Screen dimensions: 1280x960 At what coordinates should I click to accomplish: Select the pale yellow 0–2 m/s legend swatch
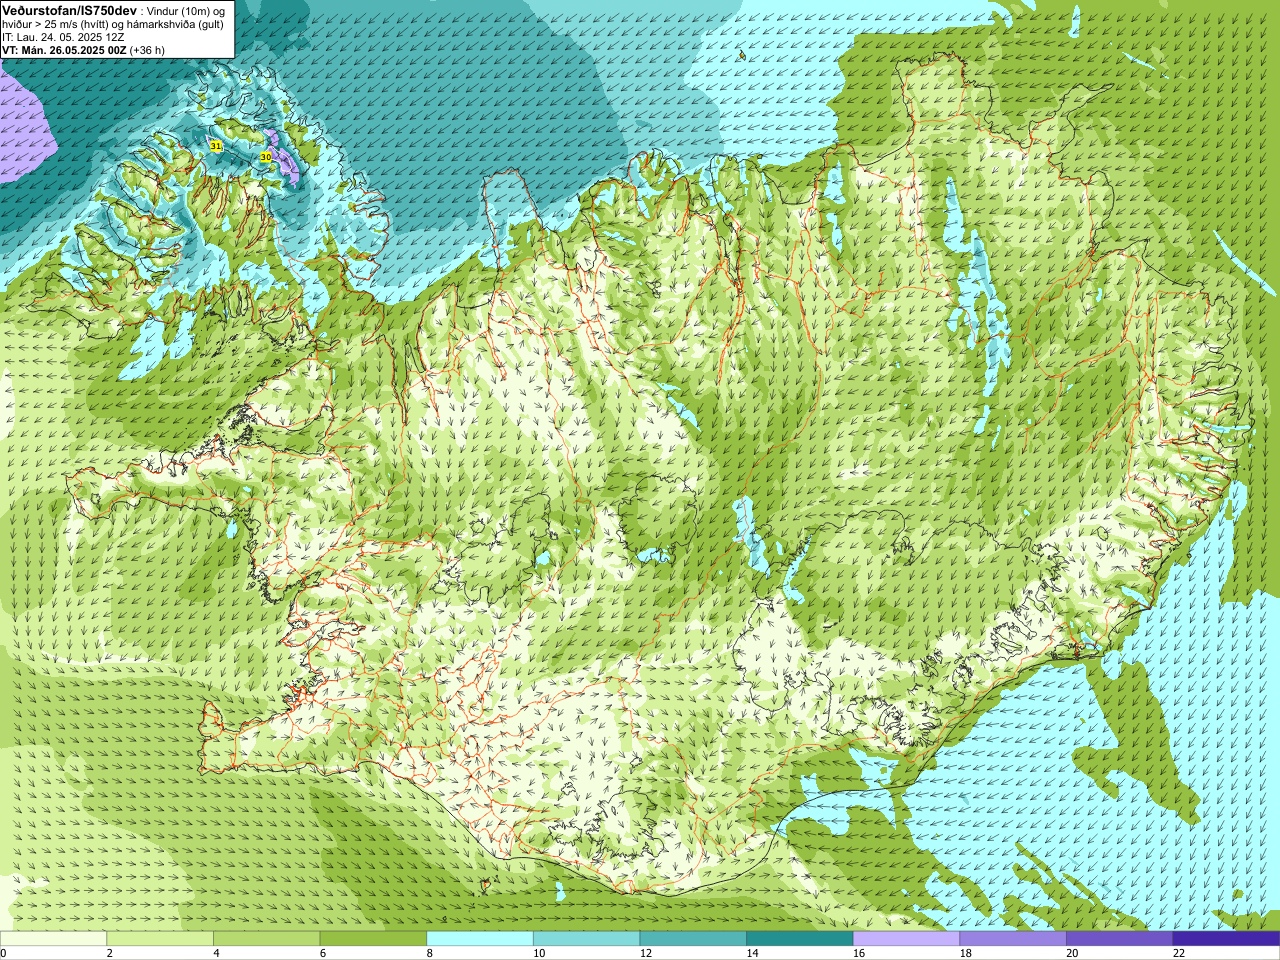[53, 939]
